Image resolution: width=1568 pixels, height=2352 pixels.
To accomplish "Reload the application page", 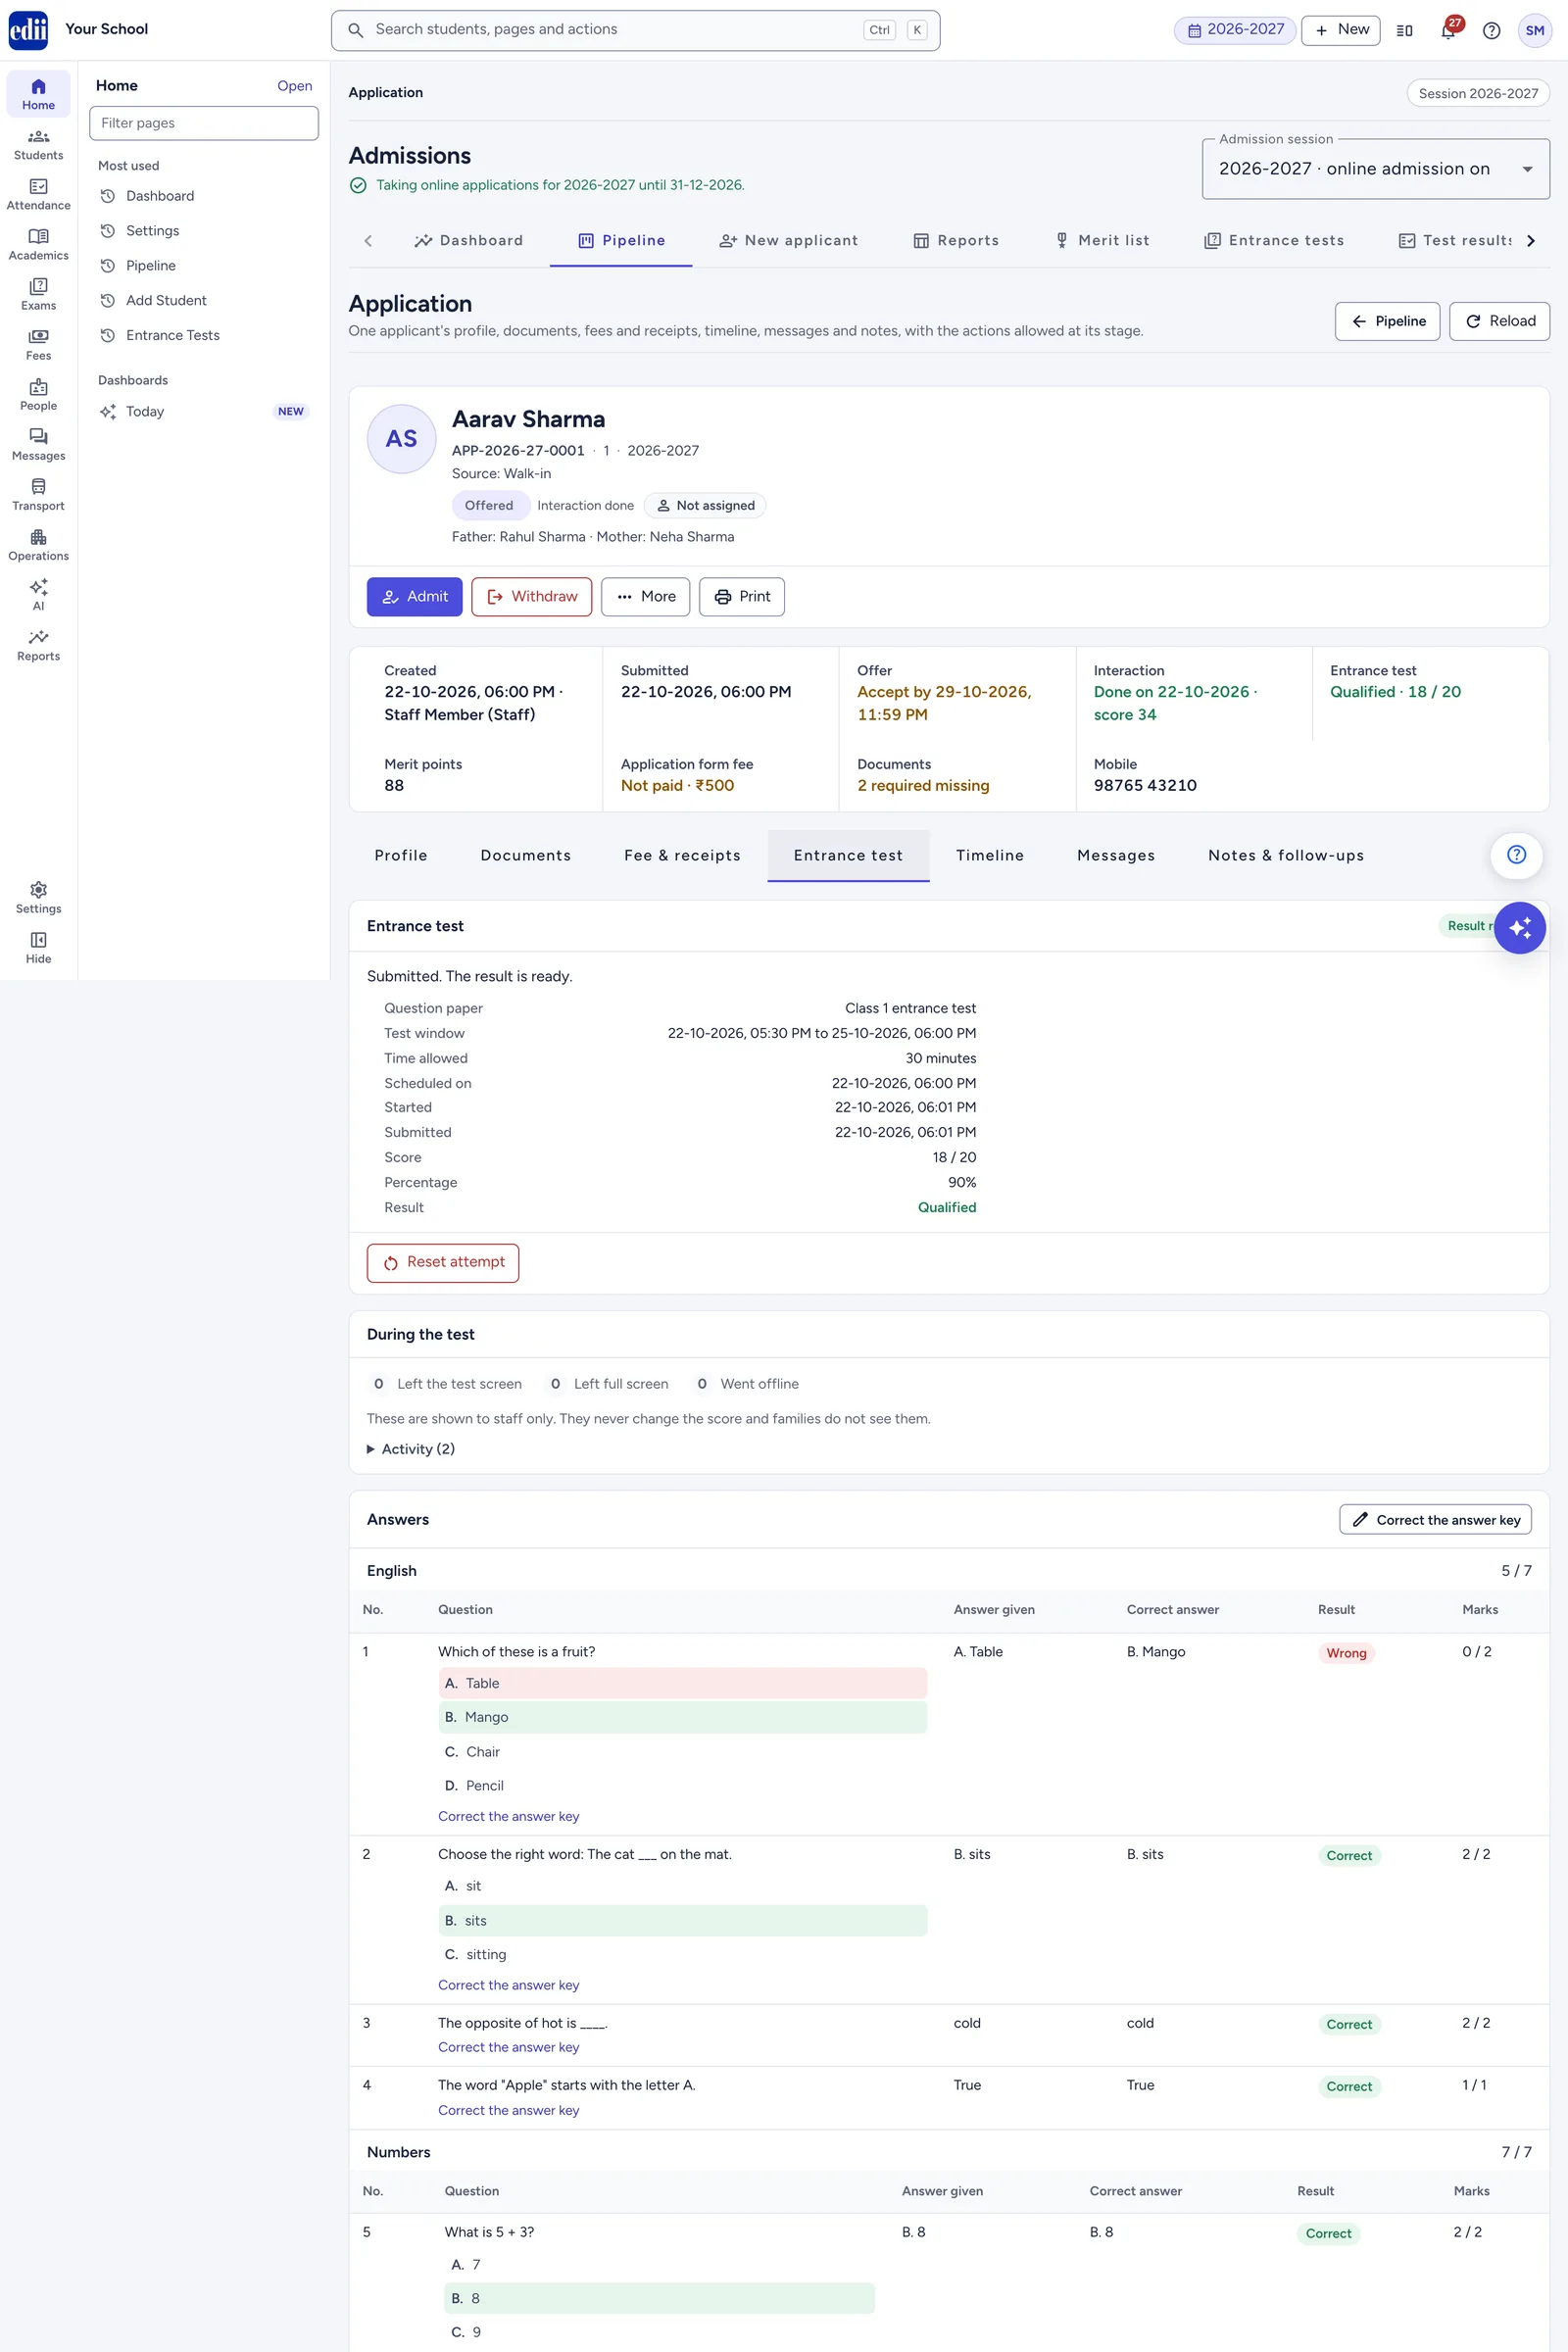I will coord(1499,321).
